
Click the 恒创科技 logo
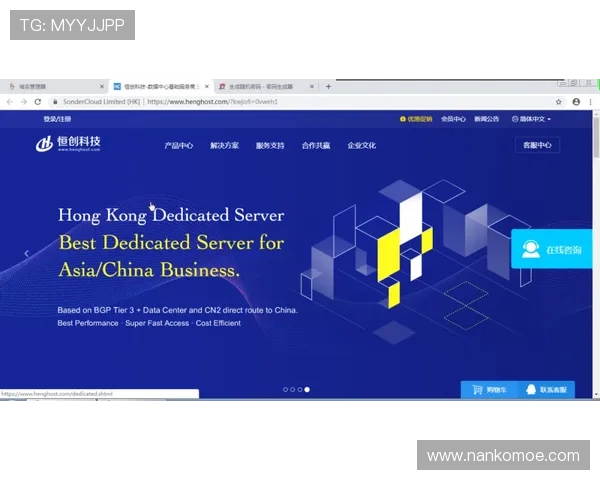(x=68, y=144)
